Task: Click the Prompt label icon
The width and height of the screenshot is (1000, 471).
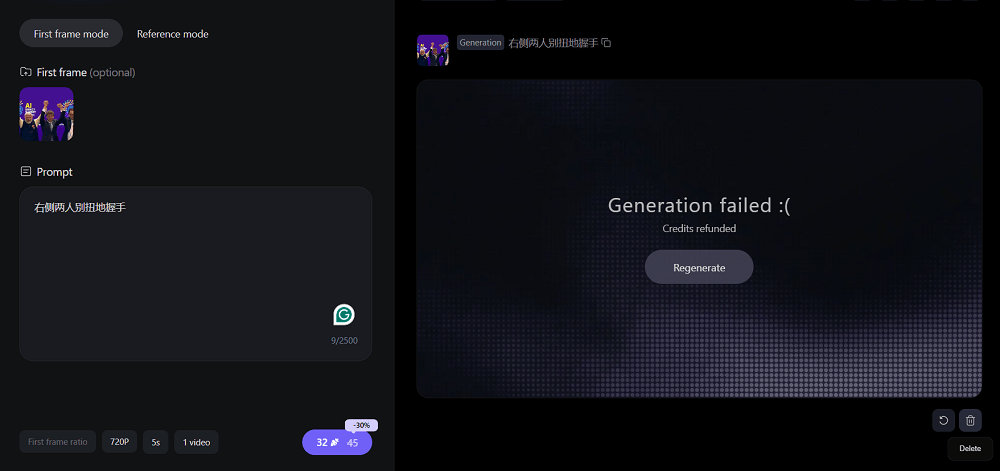Action: pos(26,172)
